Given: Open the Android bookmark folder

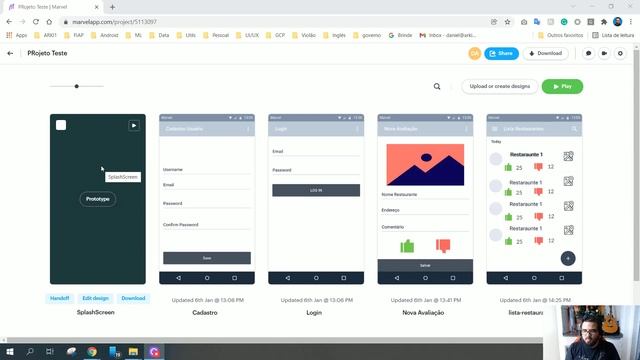Looking at the screenshot, I should click(104, 36).
